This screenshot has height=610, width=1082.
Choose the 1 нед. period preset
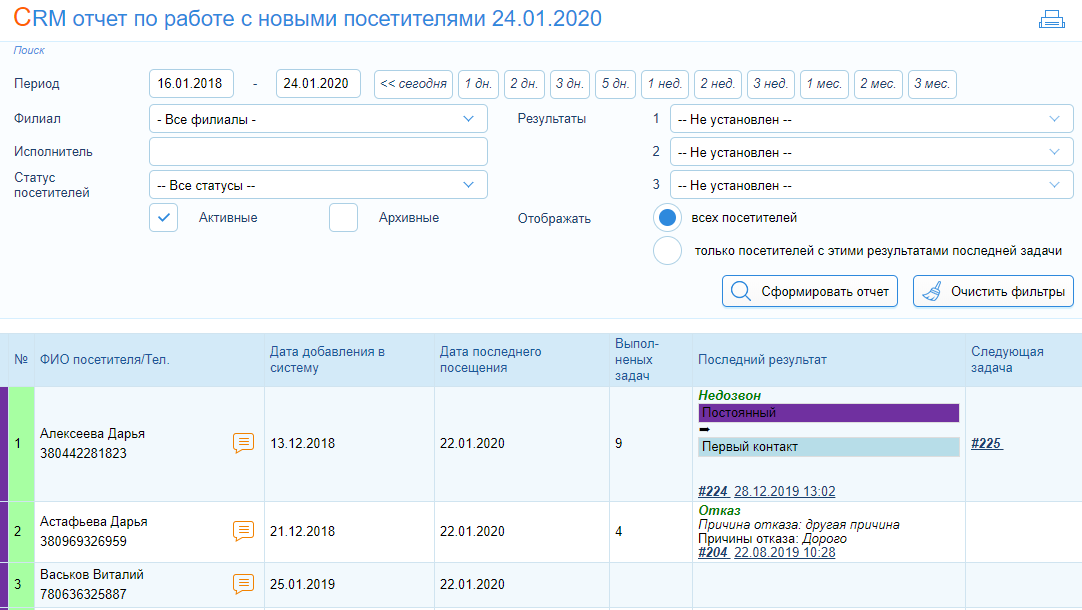tap(665, 84)
